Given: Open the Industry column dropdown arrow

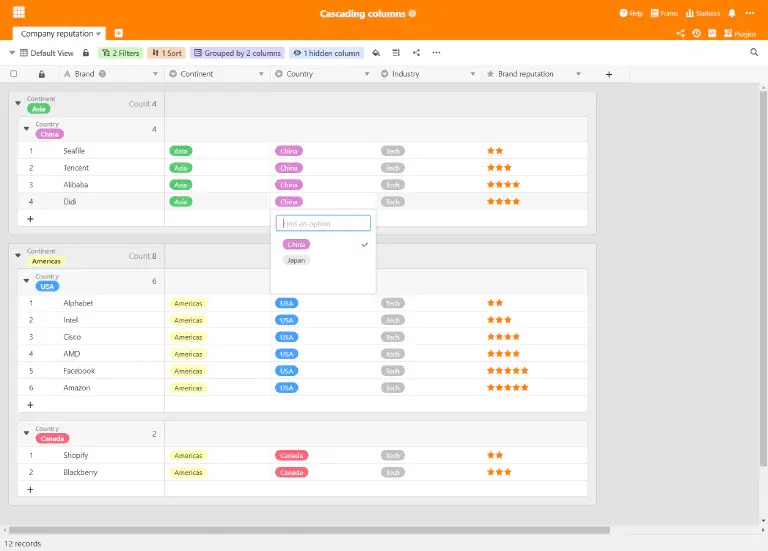Looking at the screenshot, I should point(473,74).
